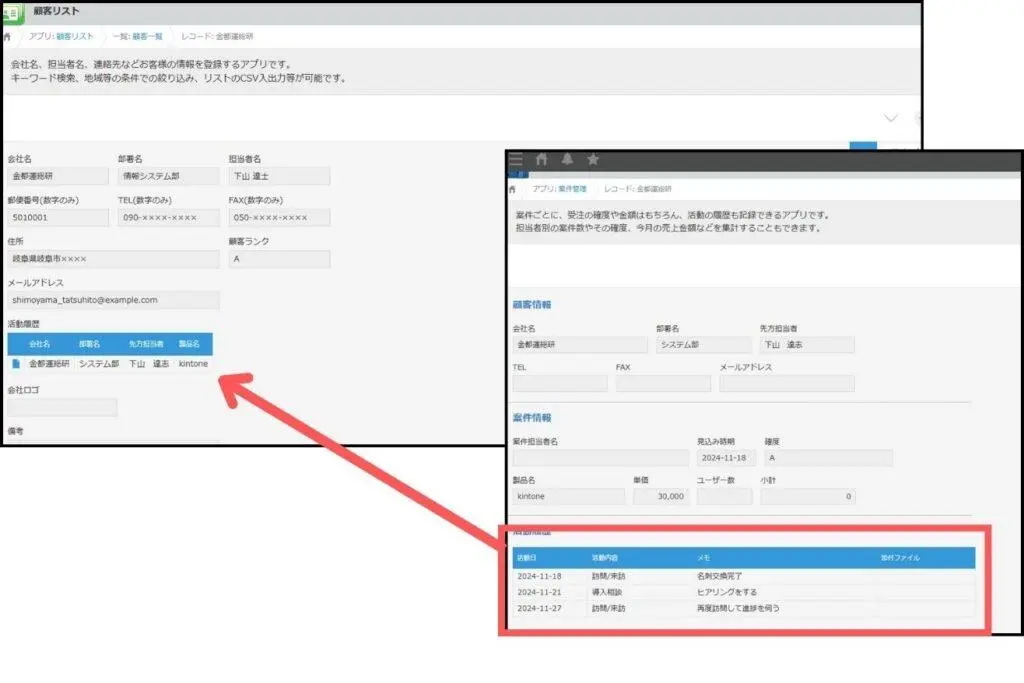Click the 見込み時期 date field 2024-11-18
The image size is (1024, 683).
point(726,458)
